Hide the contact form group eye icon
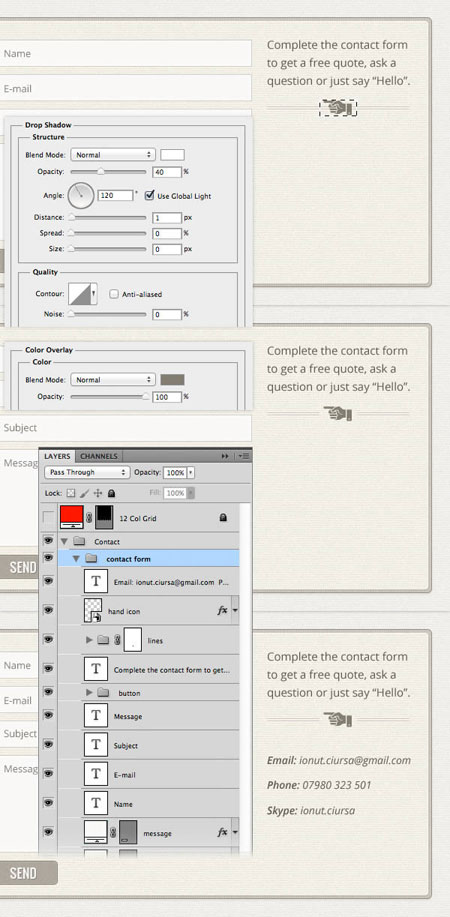 [49, 556]
